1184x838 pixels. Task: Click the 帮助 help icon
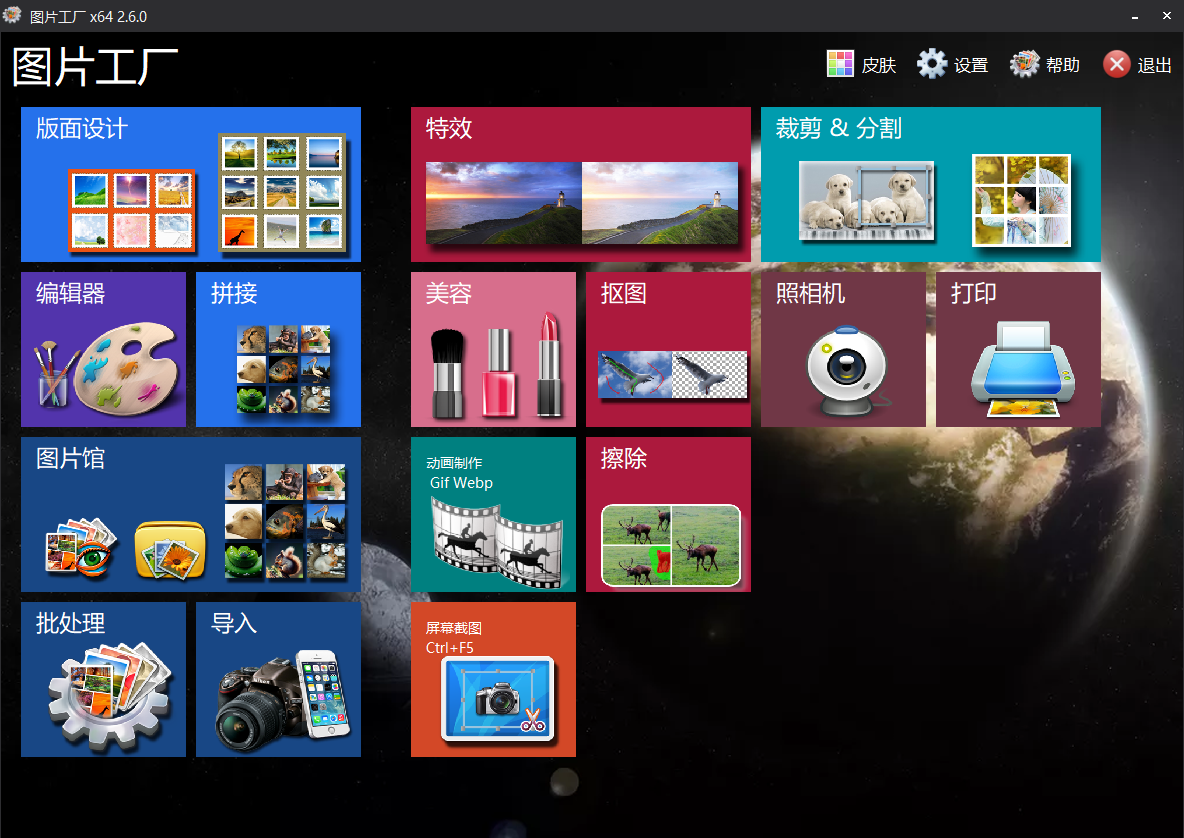pyautogui.click(x=1025, y=64)
